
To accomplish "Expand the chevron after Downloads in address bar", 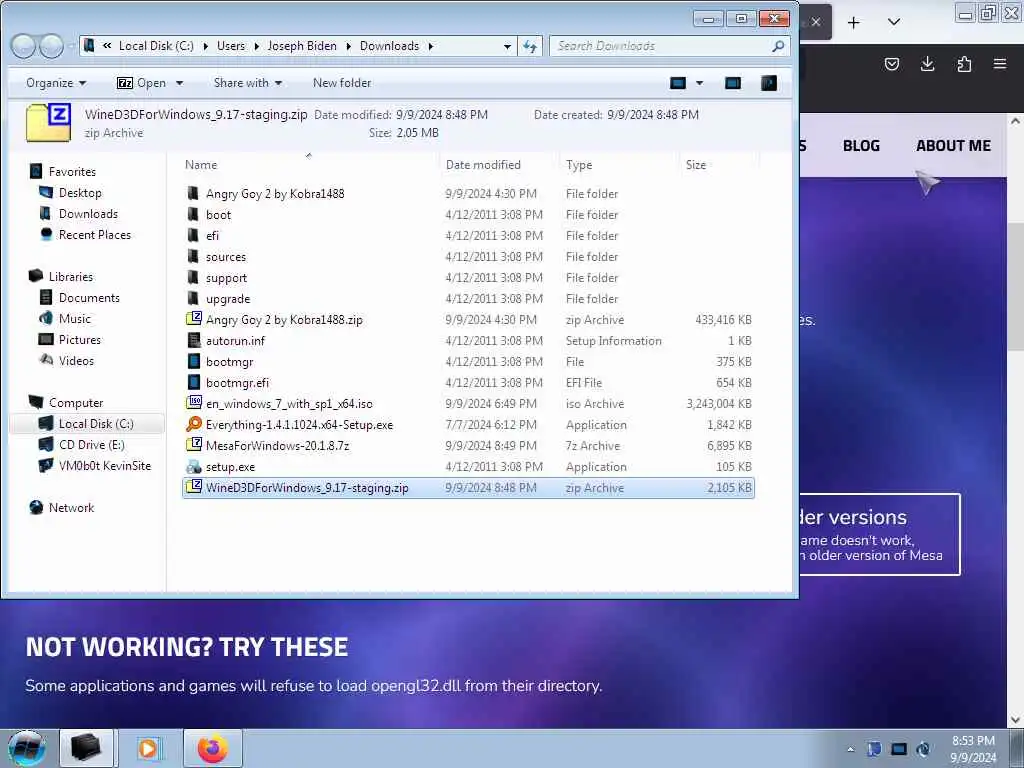I will (431, 46).
